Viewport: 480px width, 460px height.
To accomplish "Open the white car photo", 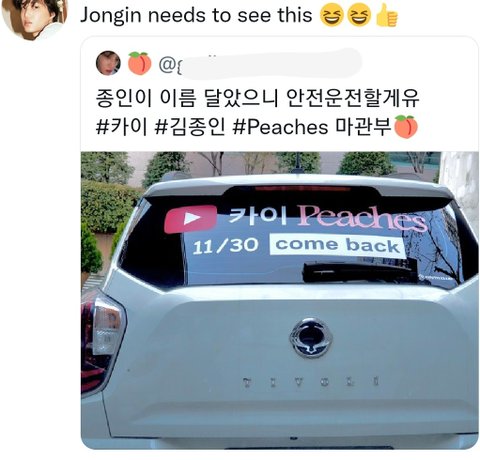I will coord(279,300).
